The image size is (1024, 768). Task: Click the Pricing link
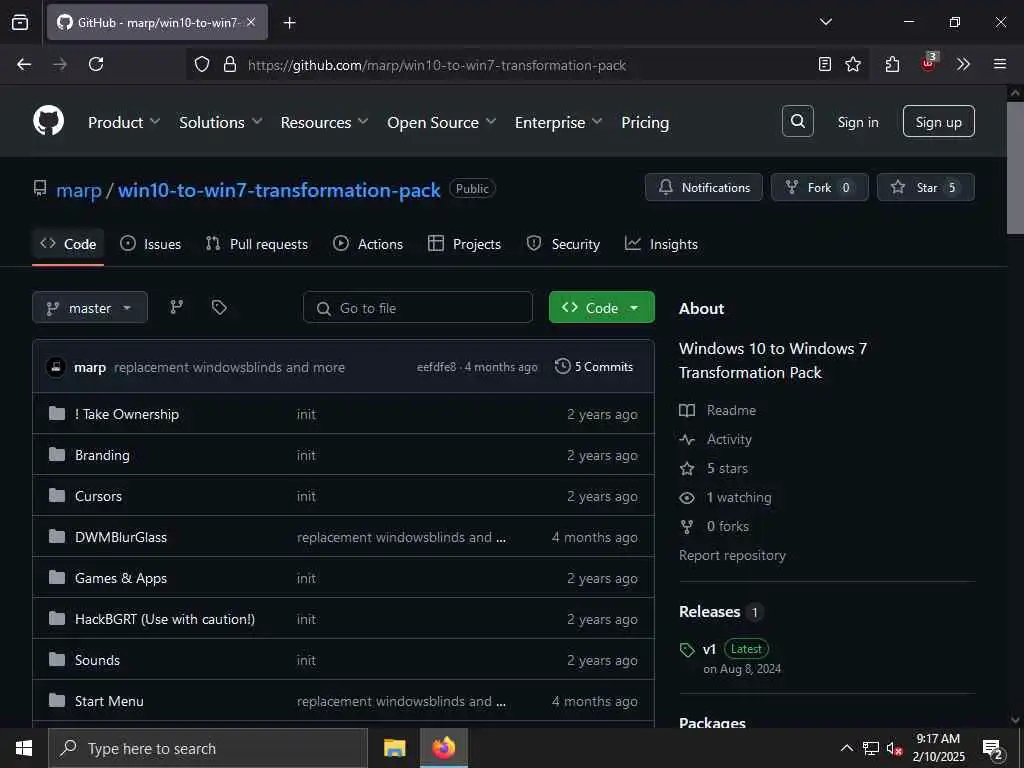point(645,122)
